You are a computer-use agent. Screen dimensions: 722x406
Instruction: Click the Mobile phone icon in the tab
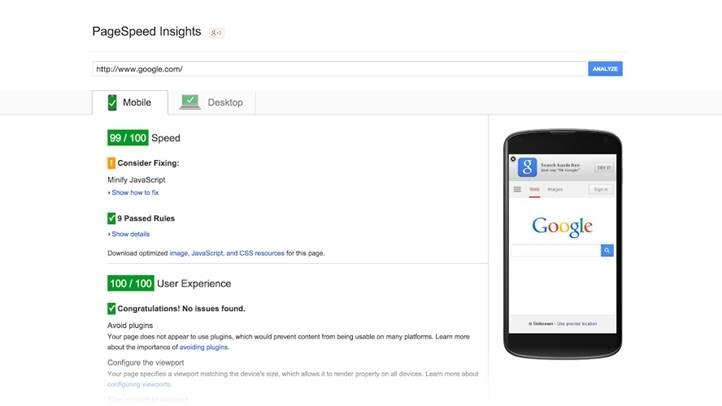click(112, 102)
